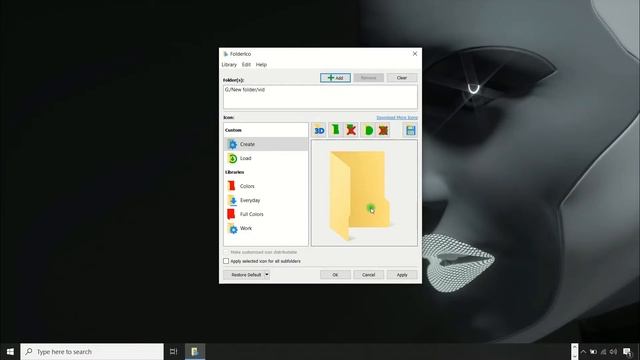Screen dimensions: 640x360
Task: Open the Help menu
Action: 261,65
